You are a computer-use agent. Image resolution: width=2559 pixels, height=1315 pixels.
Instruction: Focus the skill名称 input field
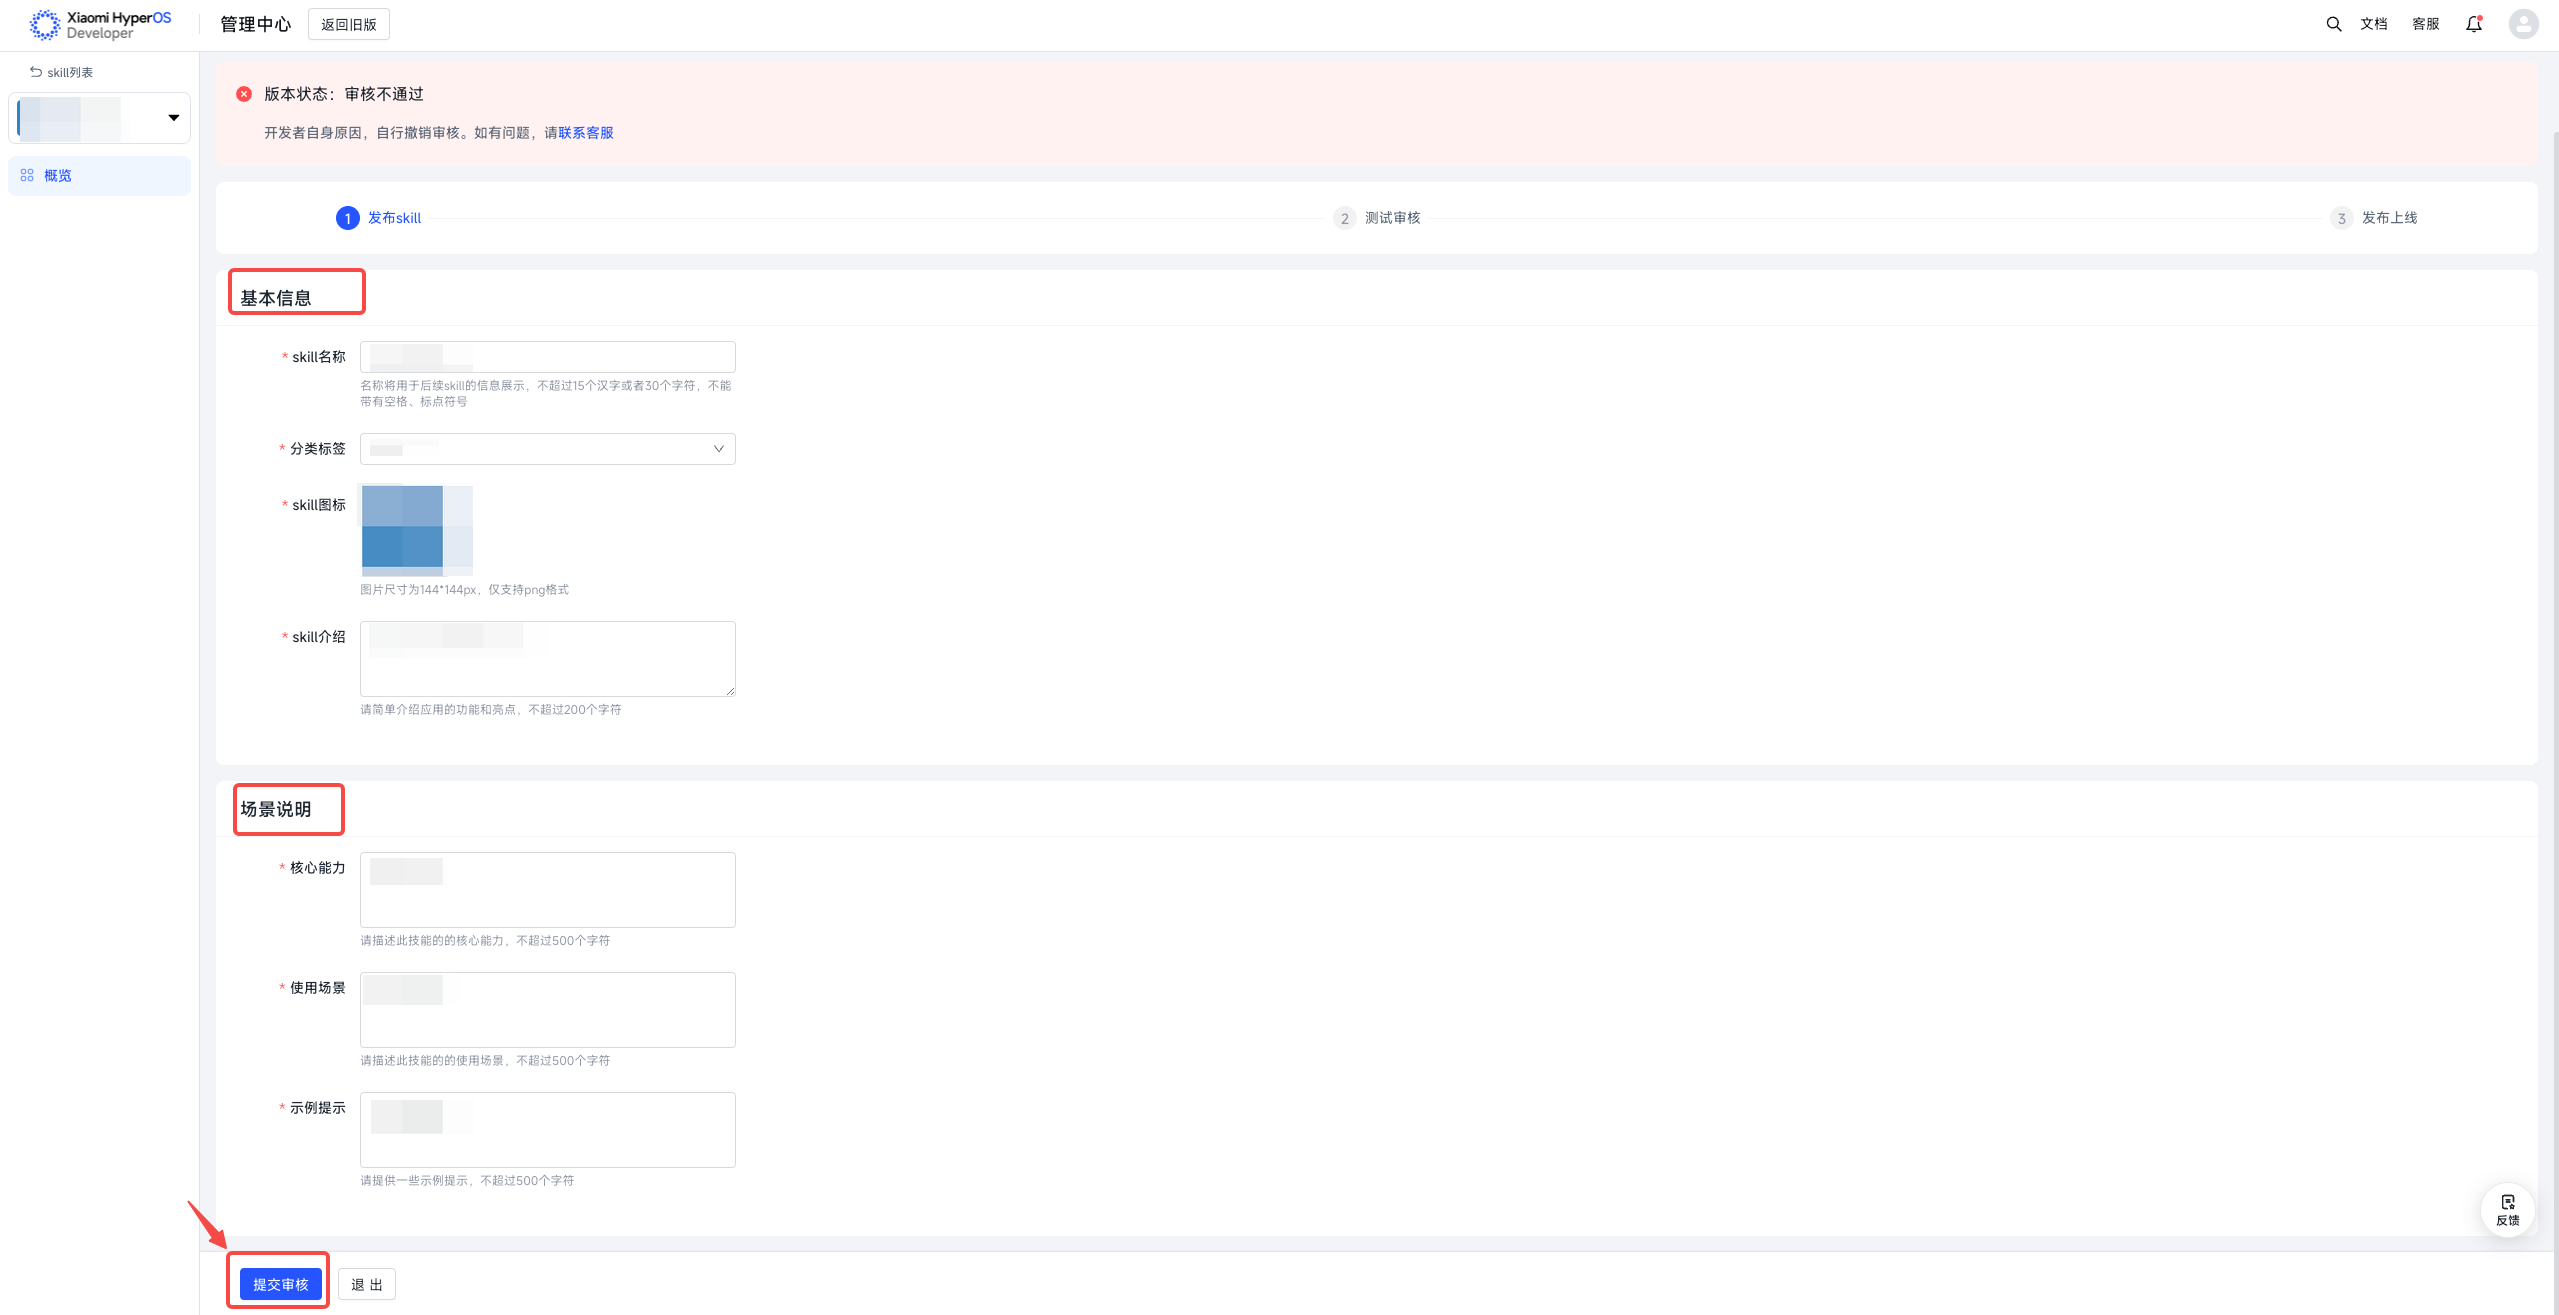pos(547,357)
